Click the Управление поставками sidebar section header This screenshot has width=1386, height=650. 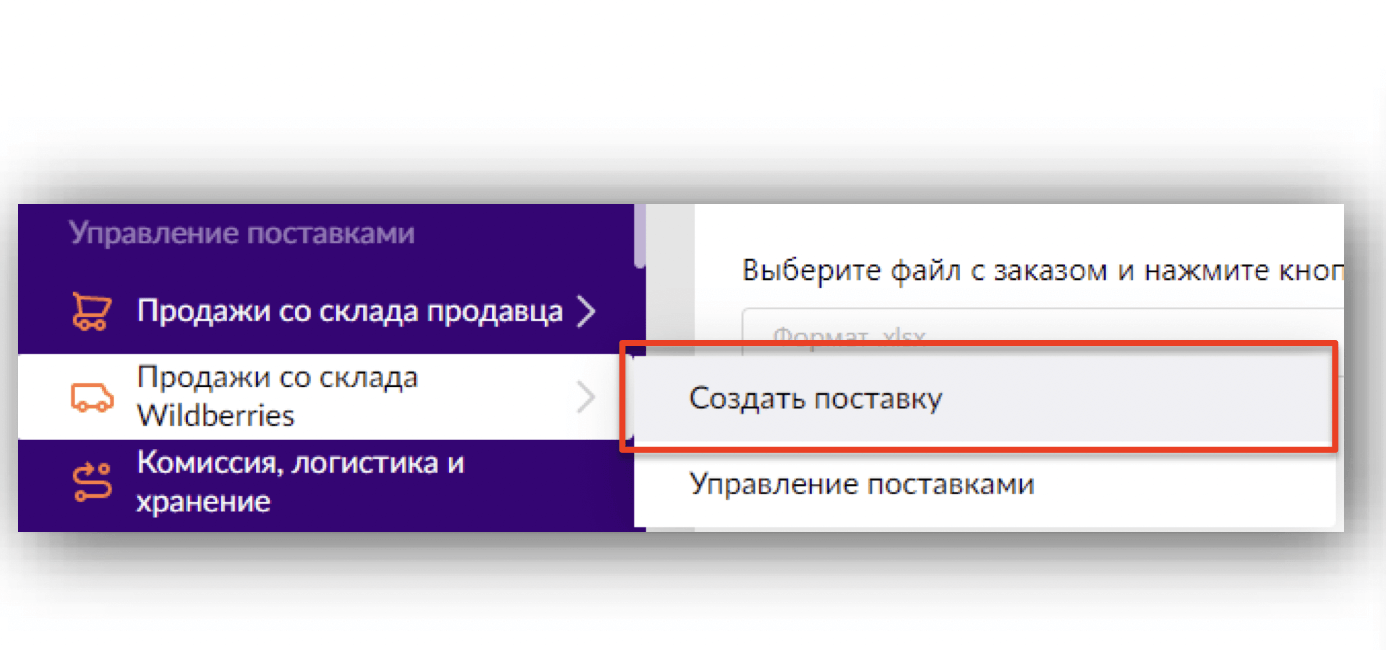[x=241, y=234]
